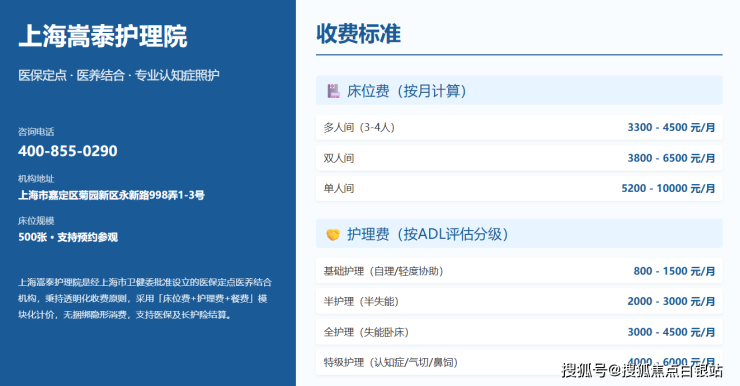Click the price 2000 - 3000 元/月
The height and width of the screenshot is (386, 740).
[x=671, y=302]
